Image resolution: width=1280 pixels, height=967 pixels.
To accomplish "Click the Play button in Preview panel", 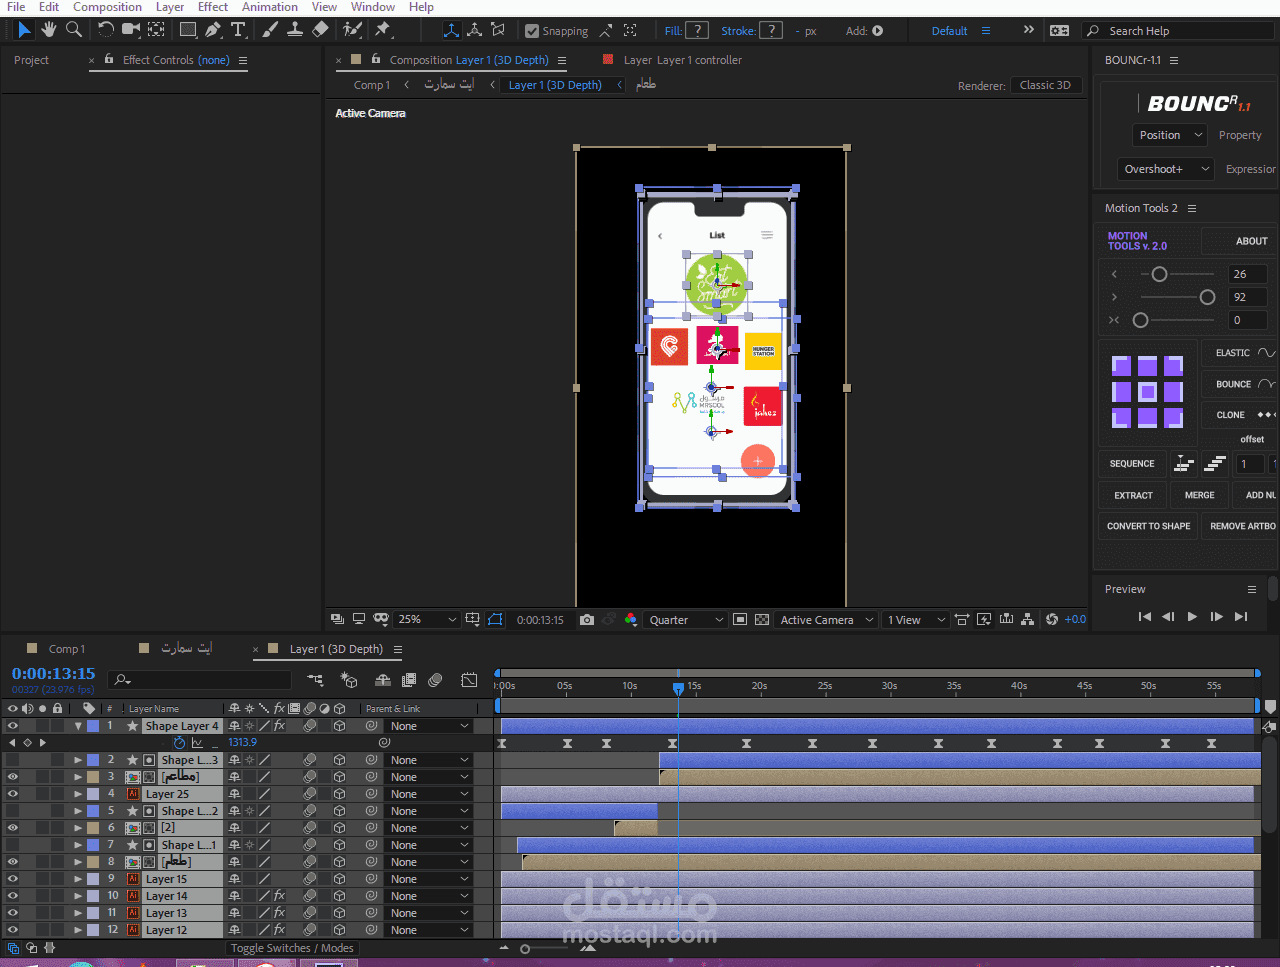I will [1192, 617].
